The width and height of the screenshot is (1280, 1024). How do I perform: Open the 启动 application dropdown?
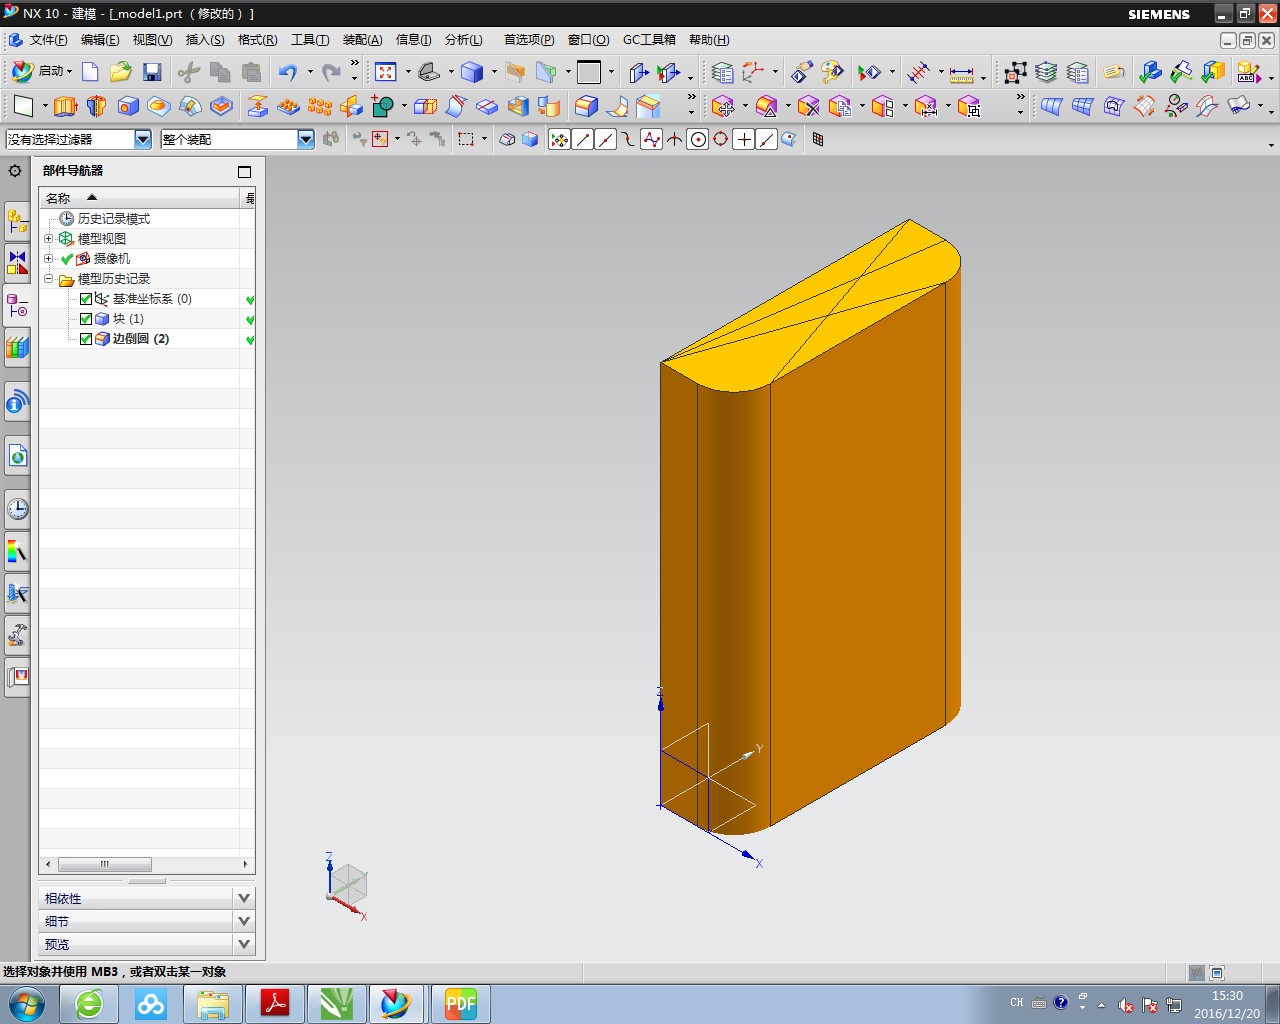pyautogui.click(x=42, y=72)
